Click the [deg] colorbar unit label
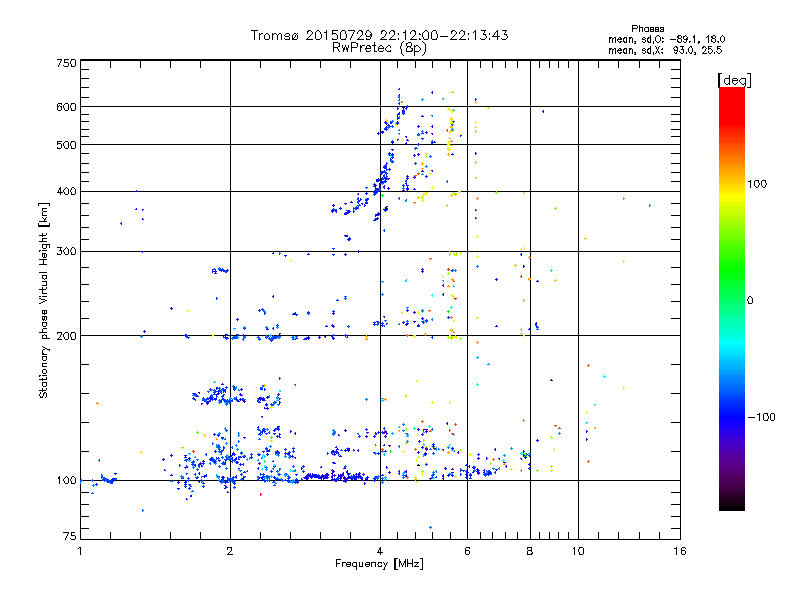 tap(734, 80)
